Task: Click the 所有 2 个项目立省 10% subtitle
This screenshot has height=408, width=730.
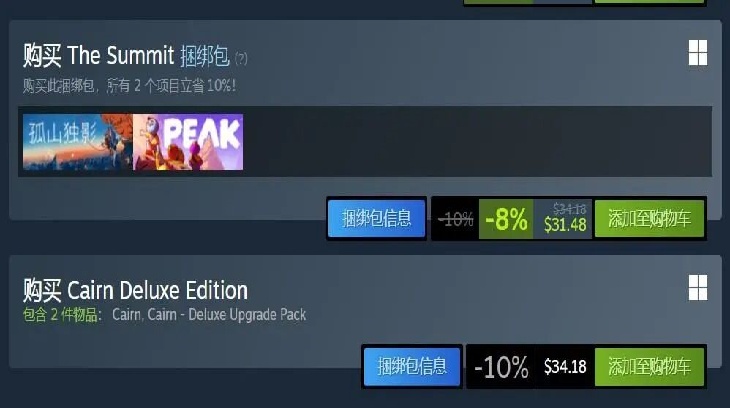Action: [171, 86]
